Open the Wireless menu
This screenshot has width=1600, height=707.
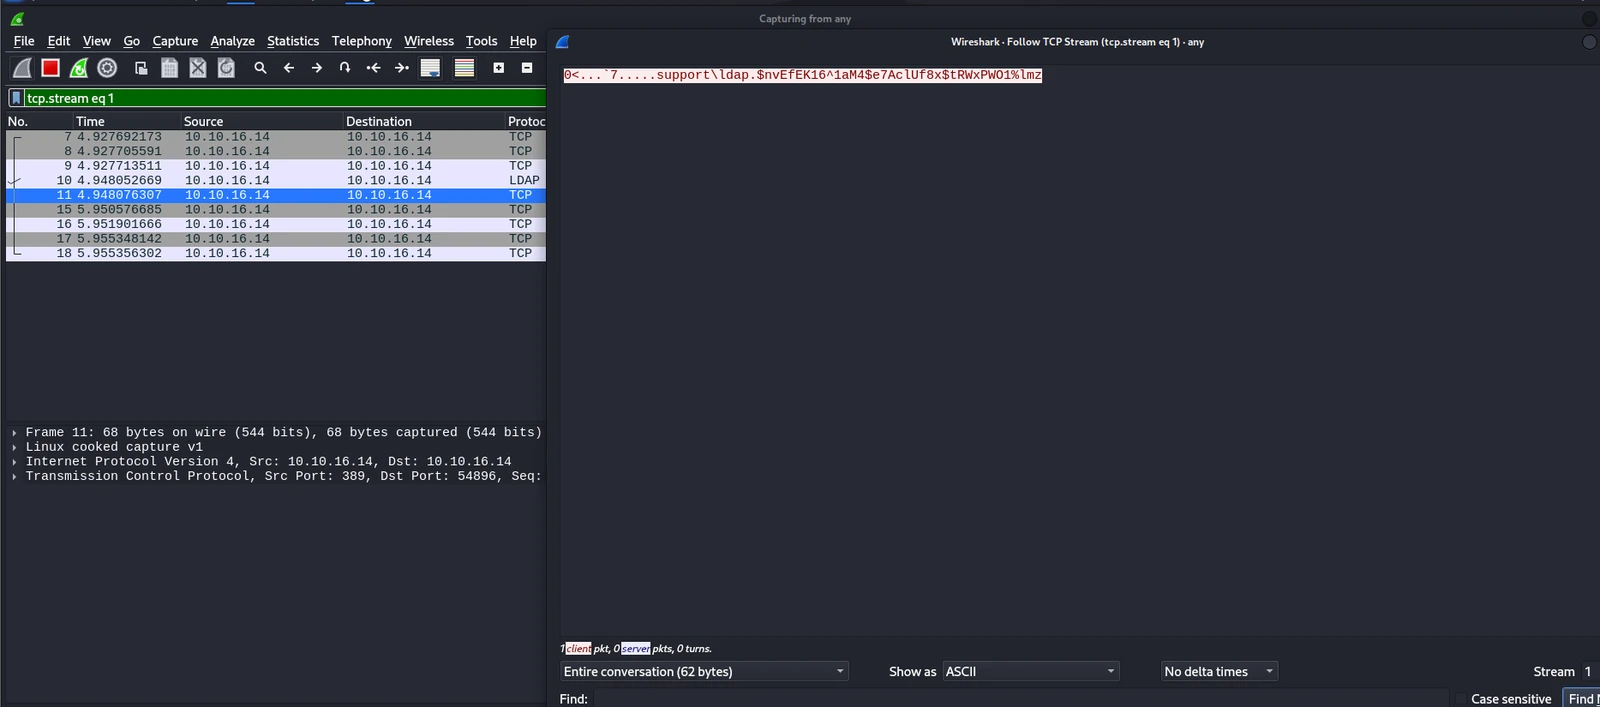pyautogui.click(x=429, y=41)
